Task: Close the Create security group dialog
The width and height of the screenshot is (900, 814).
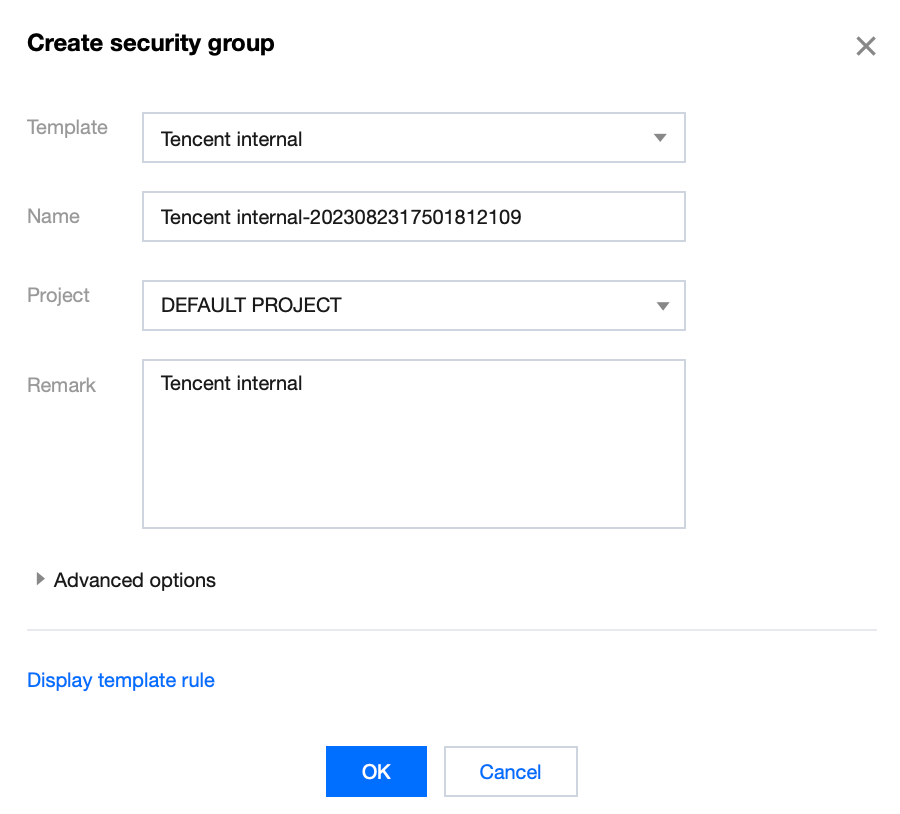Action: [866, 46]
